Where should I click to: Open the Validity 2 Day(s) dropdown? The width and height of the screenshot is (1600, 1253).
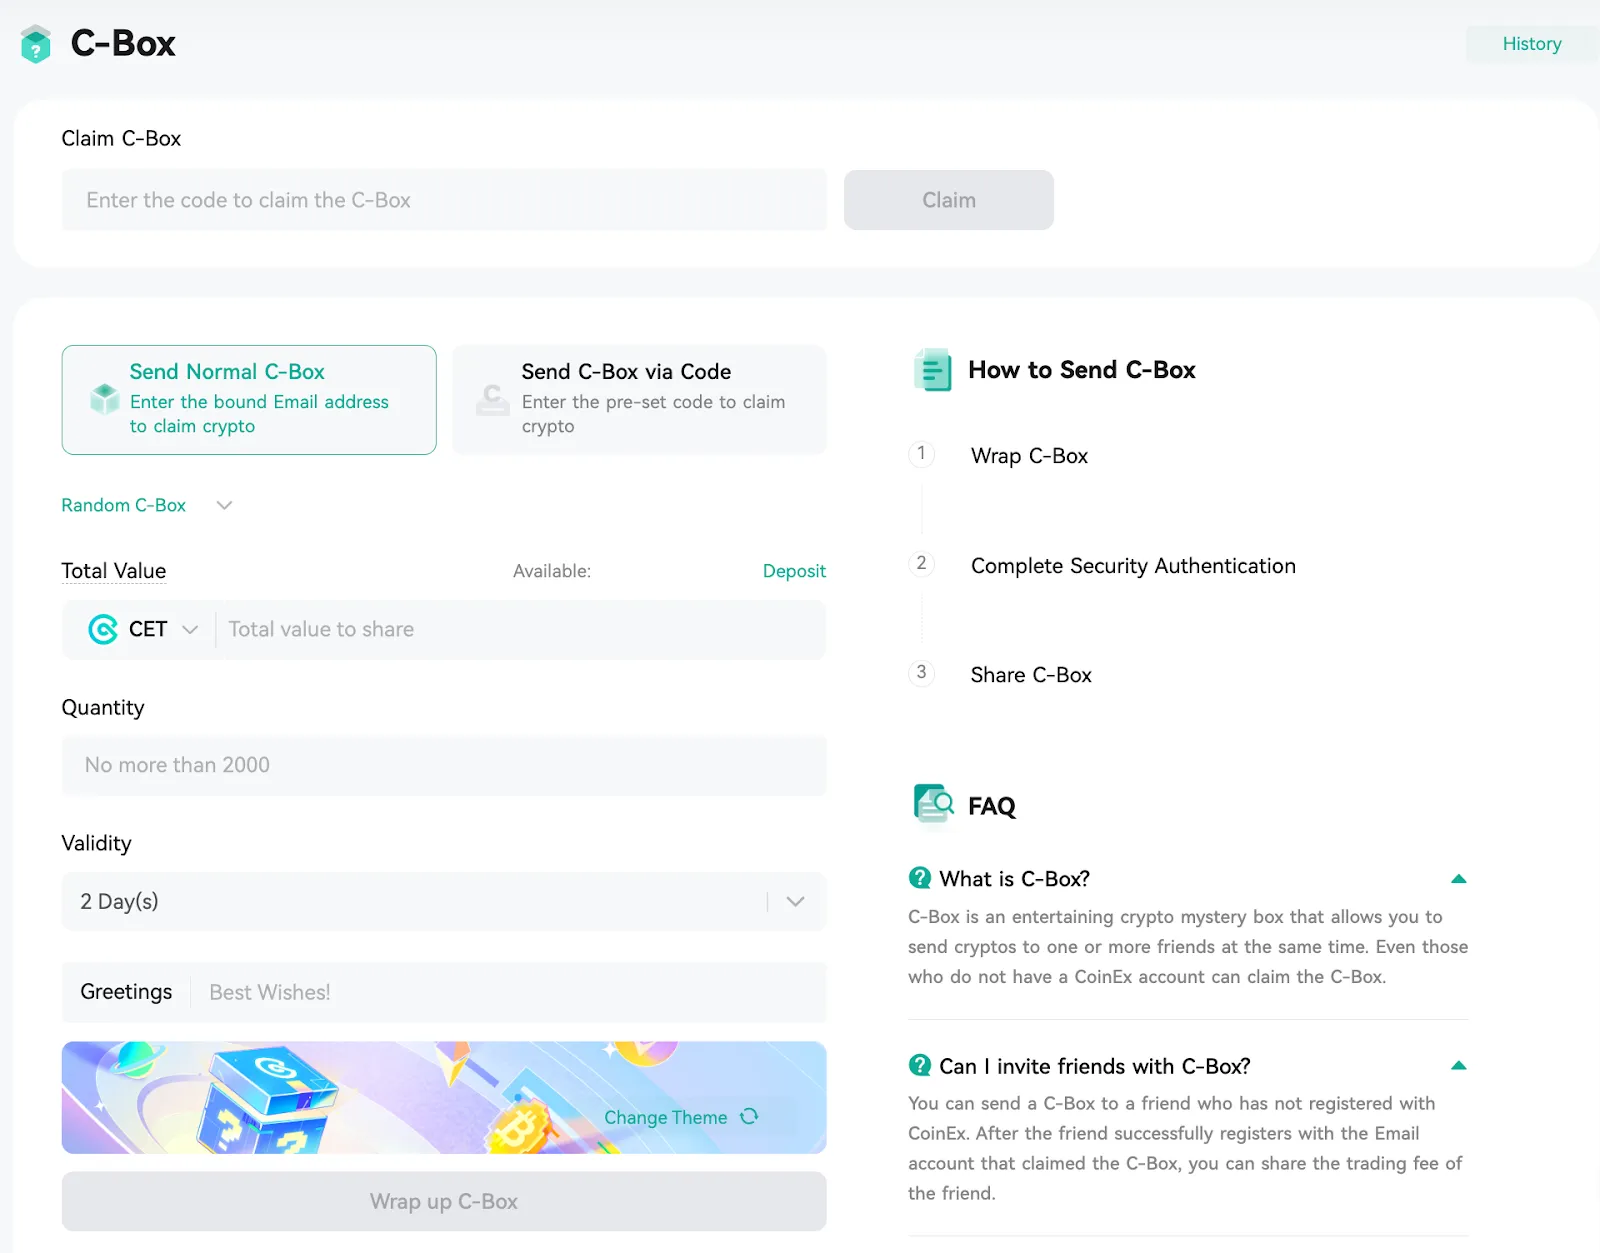444,902
